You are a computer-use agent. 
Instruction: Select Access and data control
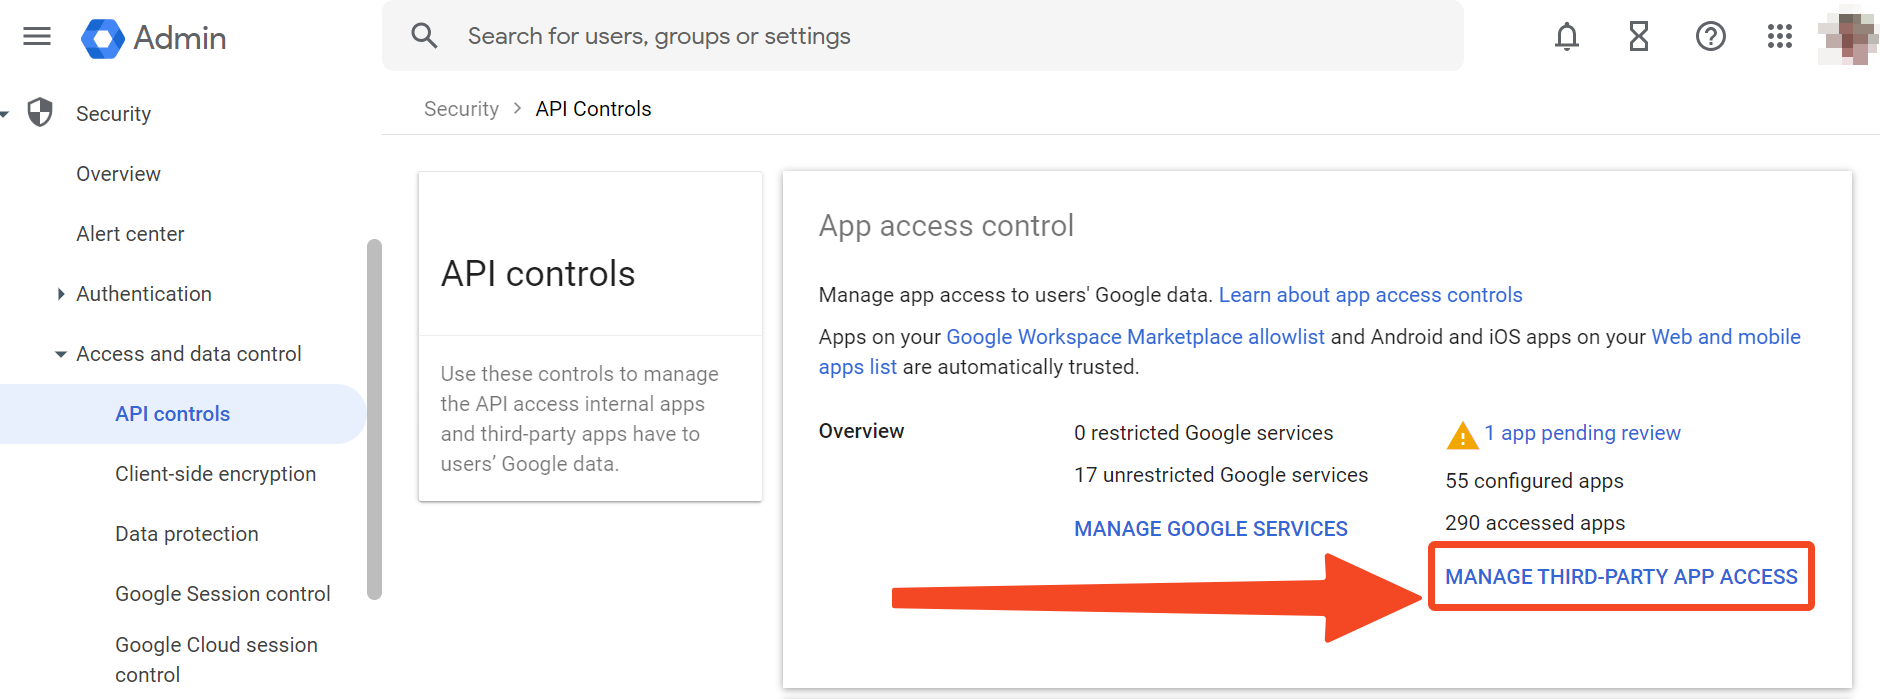point(189,354)
